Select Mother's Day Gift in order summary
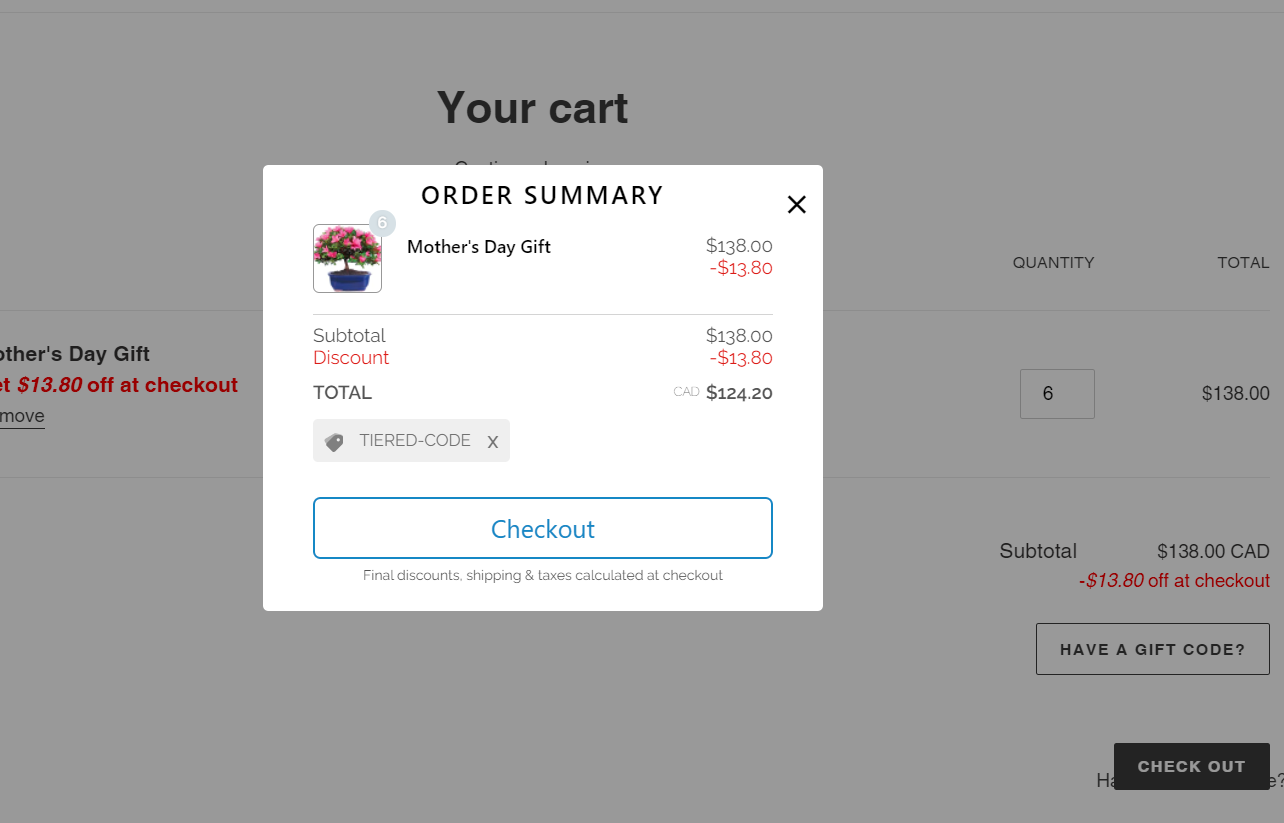 tap(479, 247)
